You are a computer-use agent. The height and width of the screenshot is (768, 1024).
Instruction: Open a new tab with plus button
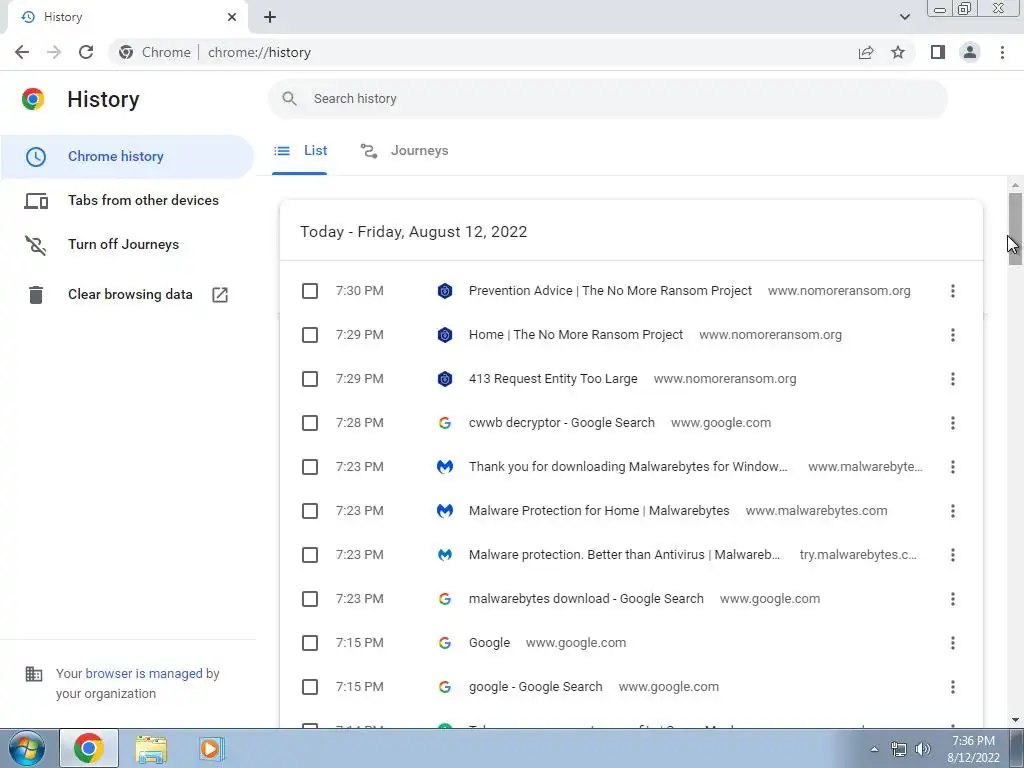[270, 17]
